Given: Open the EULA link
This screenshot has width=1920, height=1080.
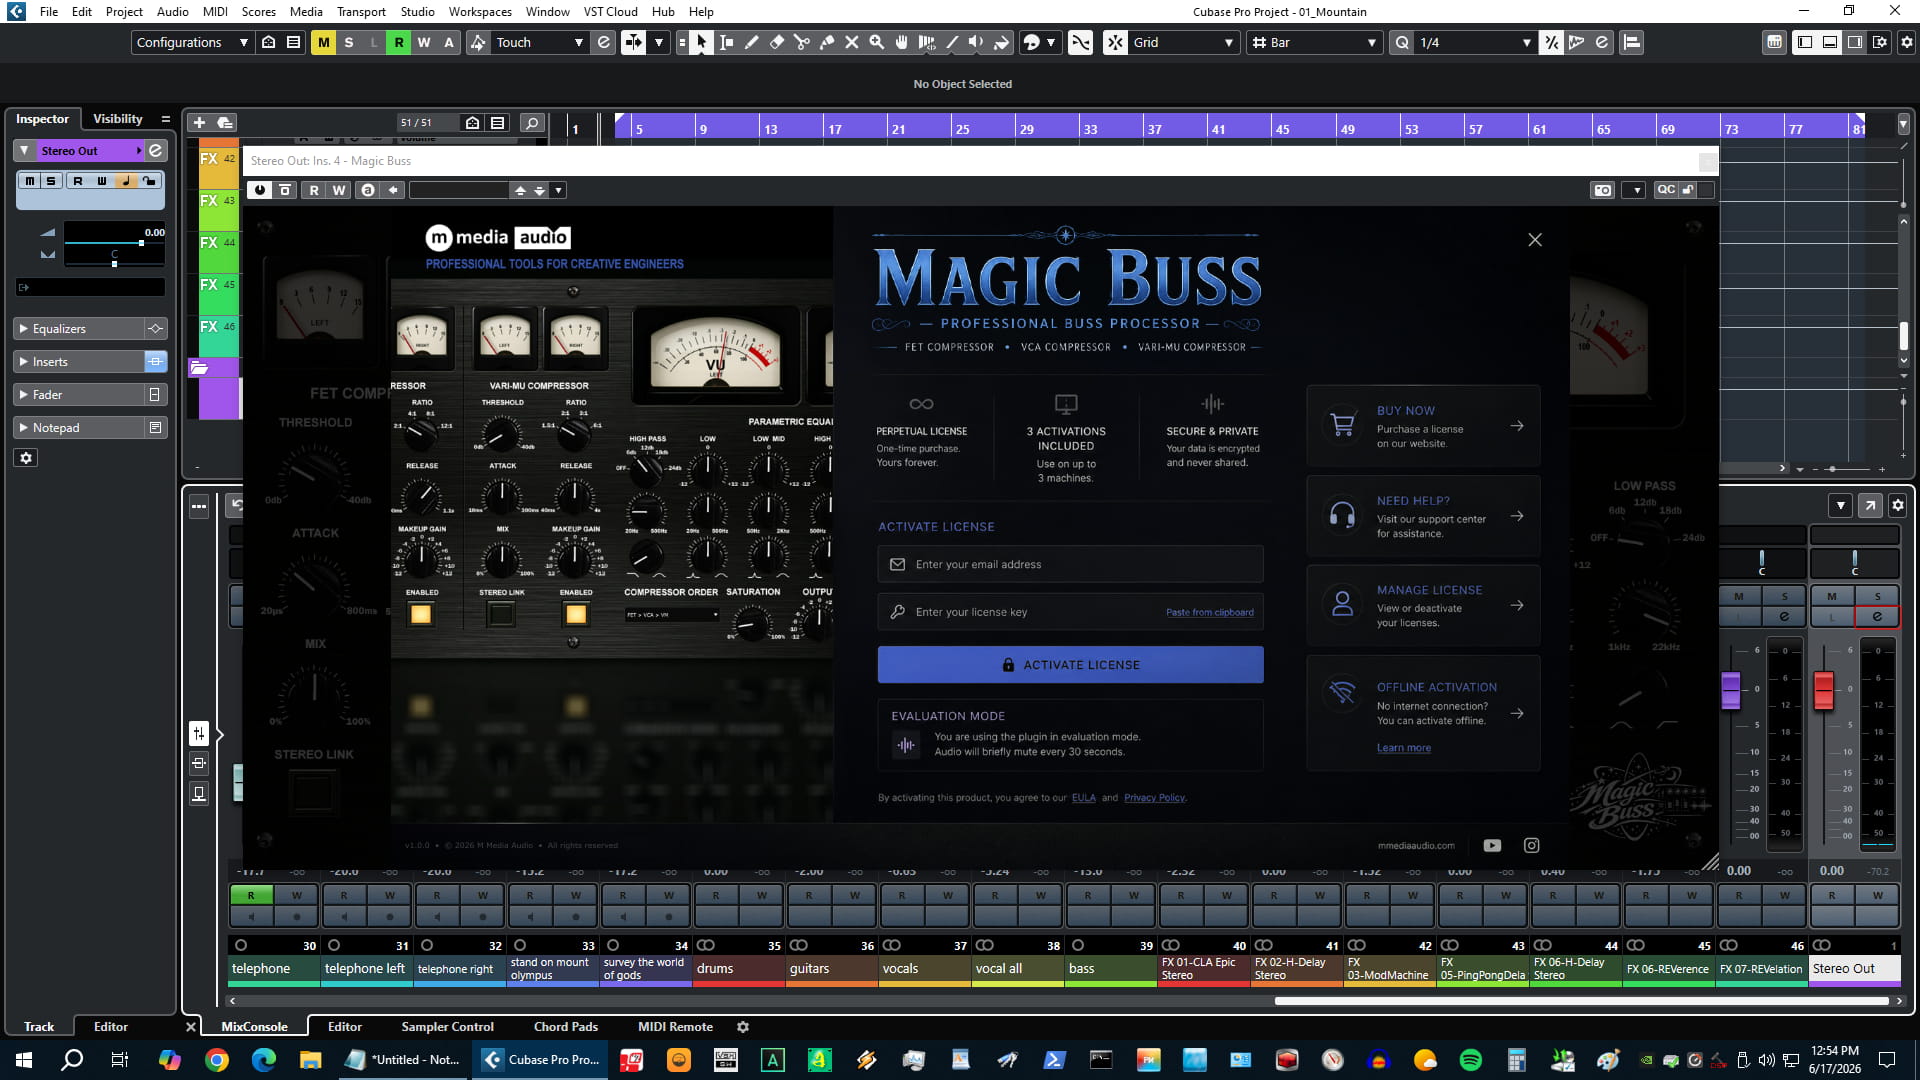Looking at the screenshot, I should pos(1083,798).
